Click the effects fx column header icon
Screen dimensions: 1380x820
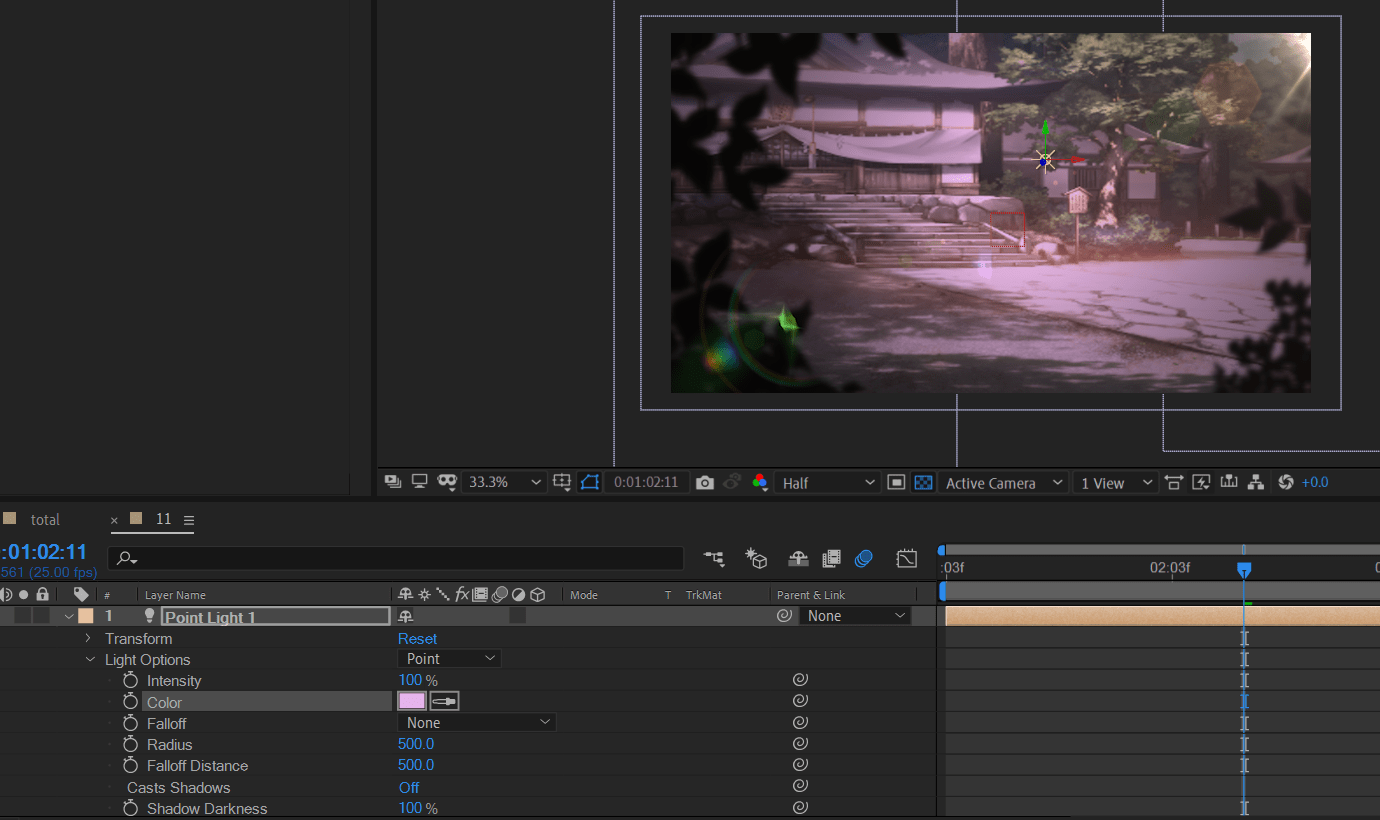[x=462, y=594]
